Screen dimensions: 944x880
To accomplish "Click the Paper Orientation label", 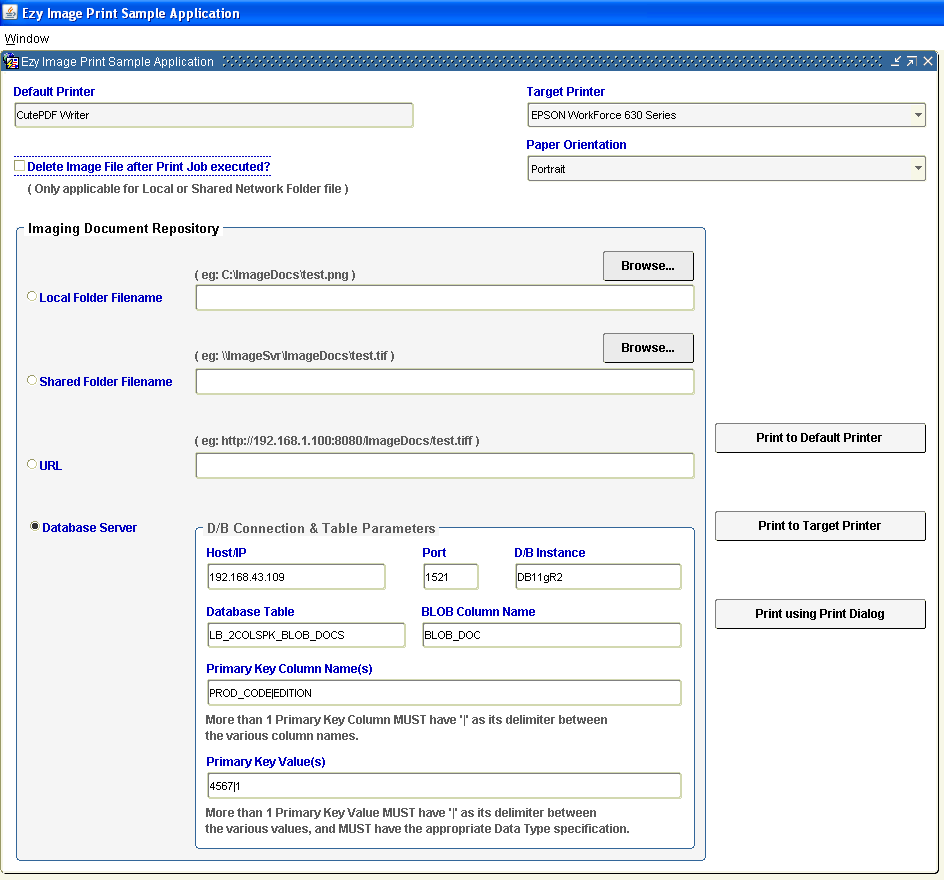I will (576, 144).
